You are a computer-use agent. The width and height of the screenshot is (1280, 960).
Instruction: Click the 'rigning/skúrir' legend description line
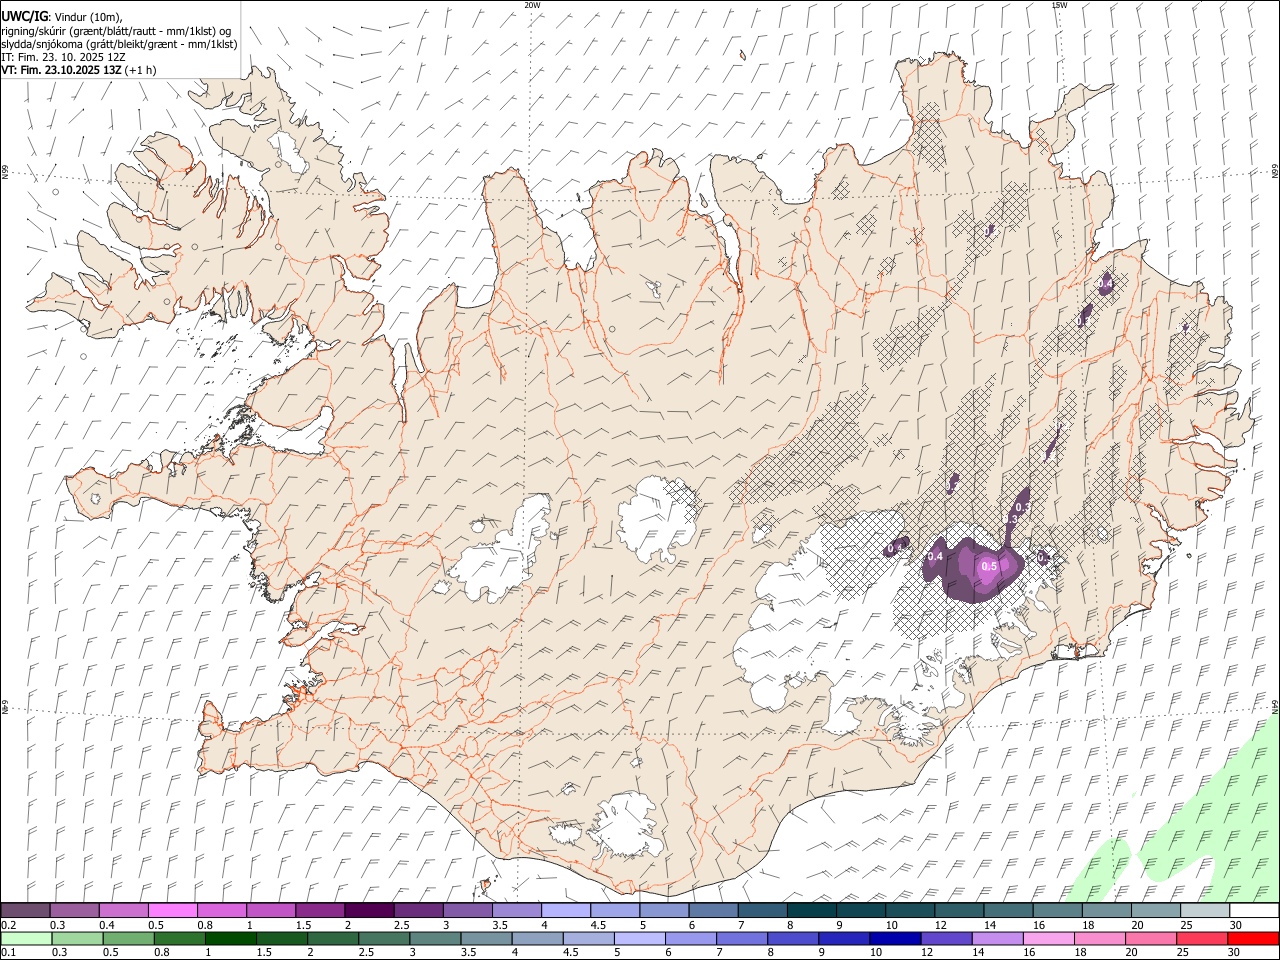[x=116, y=31]
